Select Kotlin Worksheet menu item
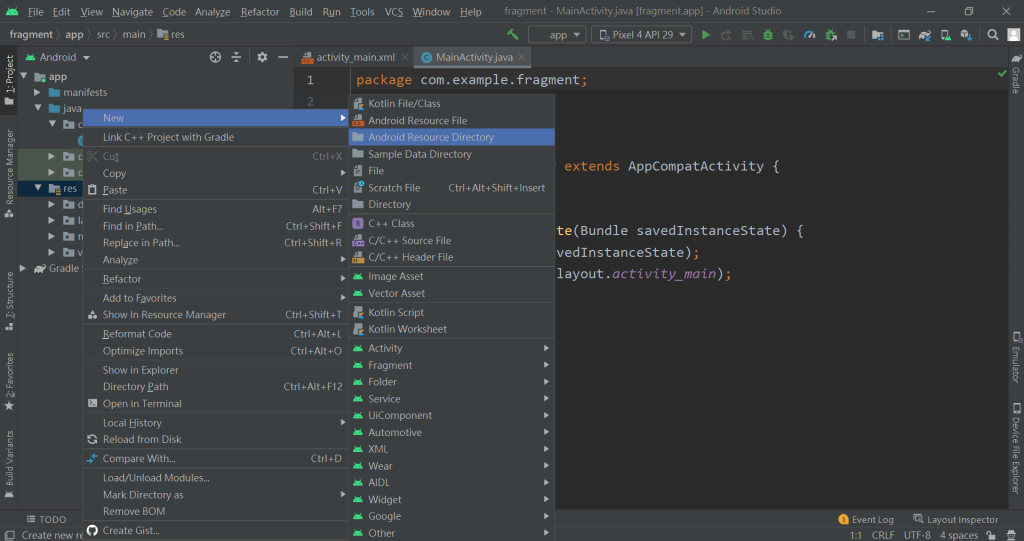1024x541 pixels. [452, 329]
